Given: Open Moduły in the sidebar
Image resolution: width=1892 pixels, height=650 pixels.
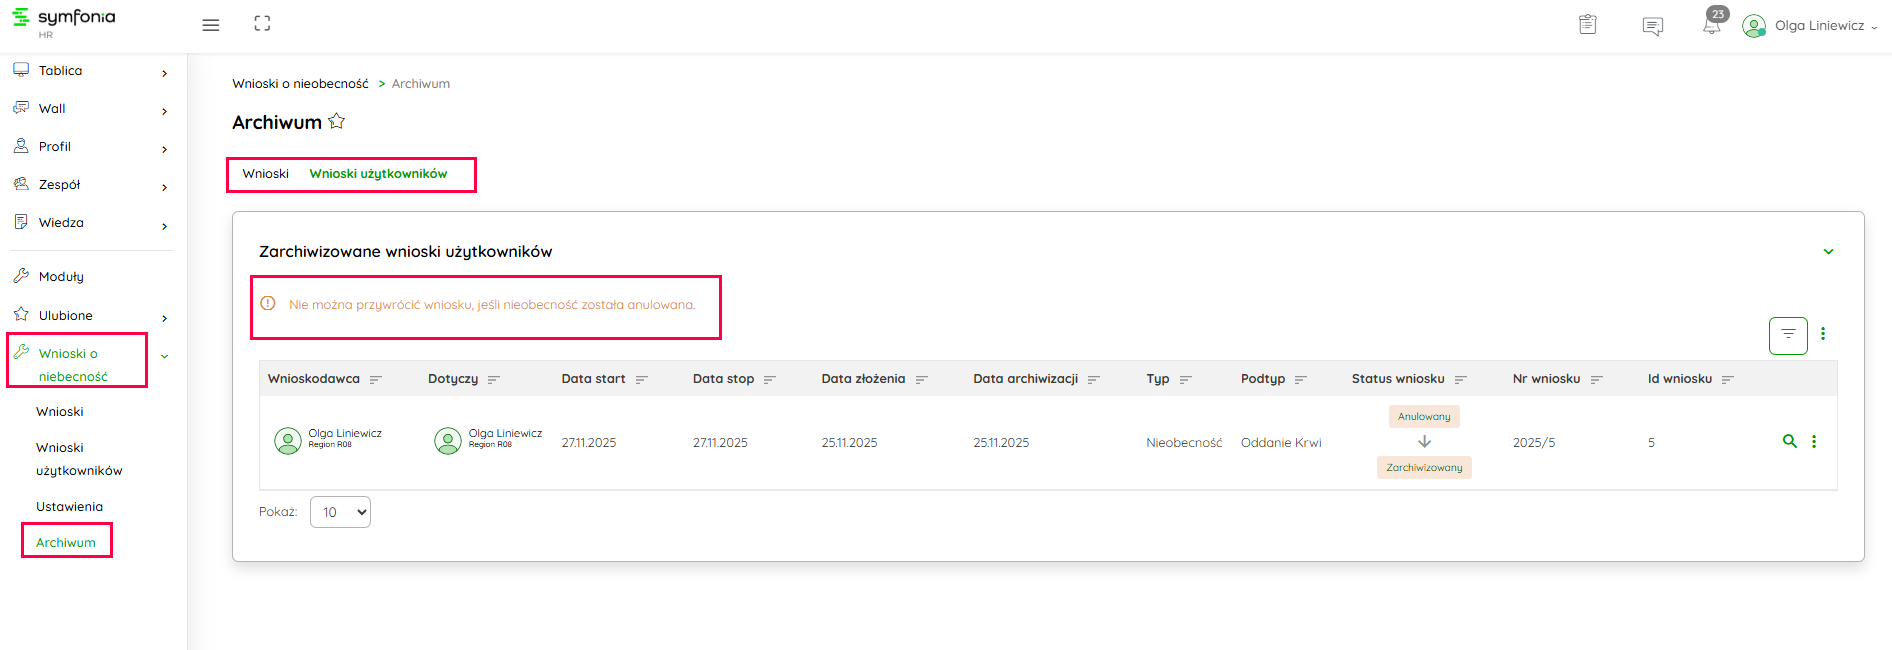Looking at the screenshot, I should (61, 277).
